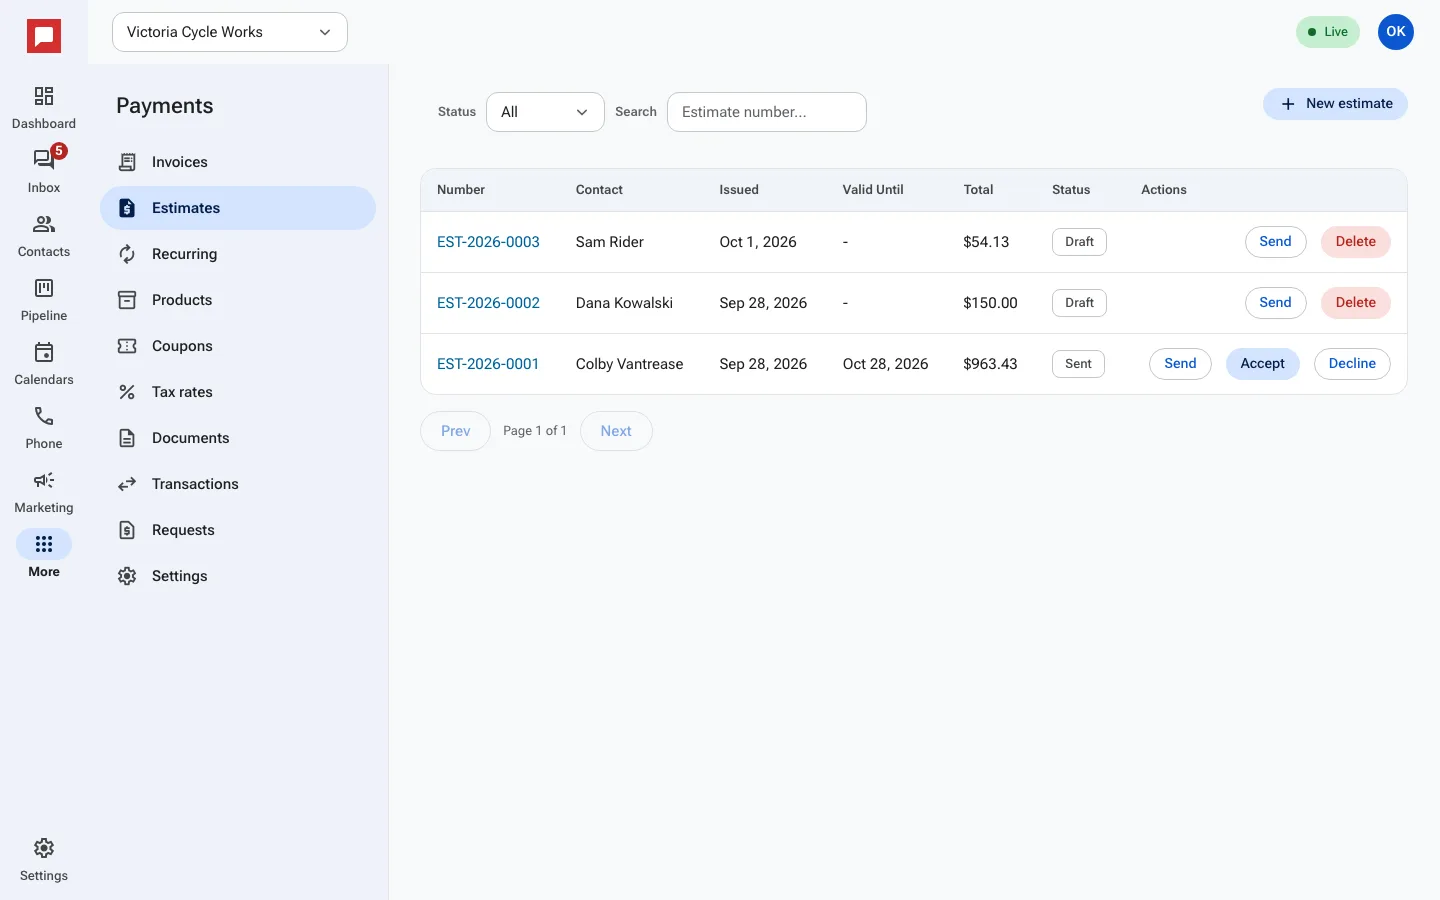
Task: Expand the Status filter set to All
Action: click(x=545, y=112)
